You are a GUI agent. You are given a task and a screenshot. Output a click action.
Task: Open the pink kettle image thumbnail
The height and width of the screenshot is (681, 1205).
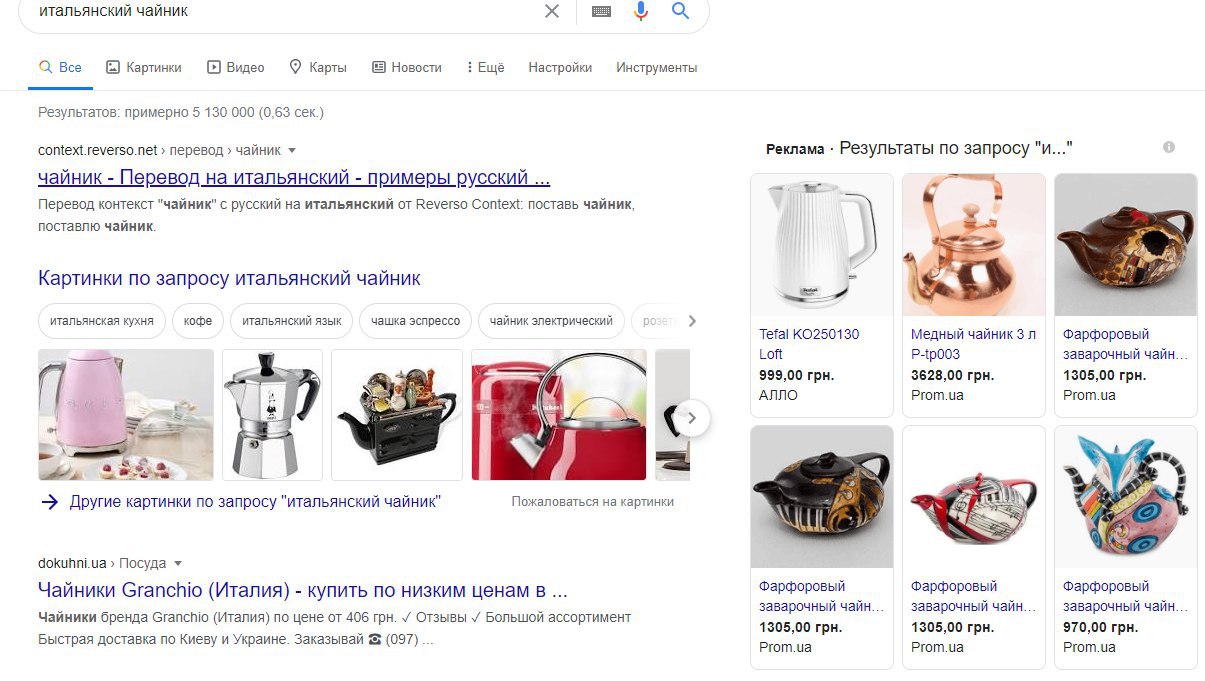[x=126, y=414]
